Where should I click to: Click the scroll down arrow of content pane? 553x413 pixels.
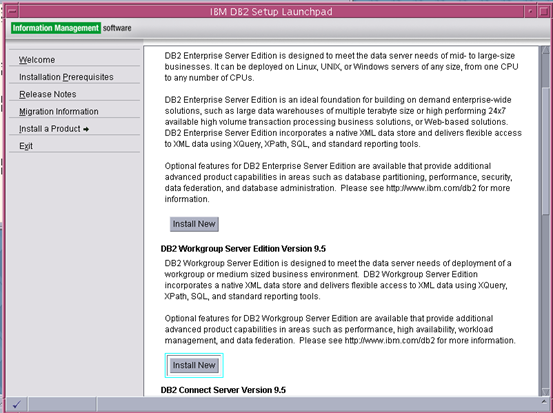pyautogui.click(x=546, y=391)
